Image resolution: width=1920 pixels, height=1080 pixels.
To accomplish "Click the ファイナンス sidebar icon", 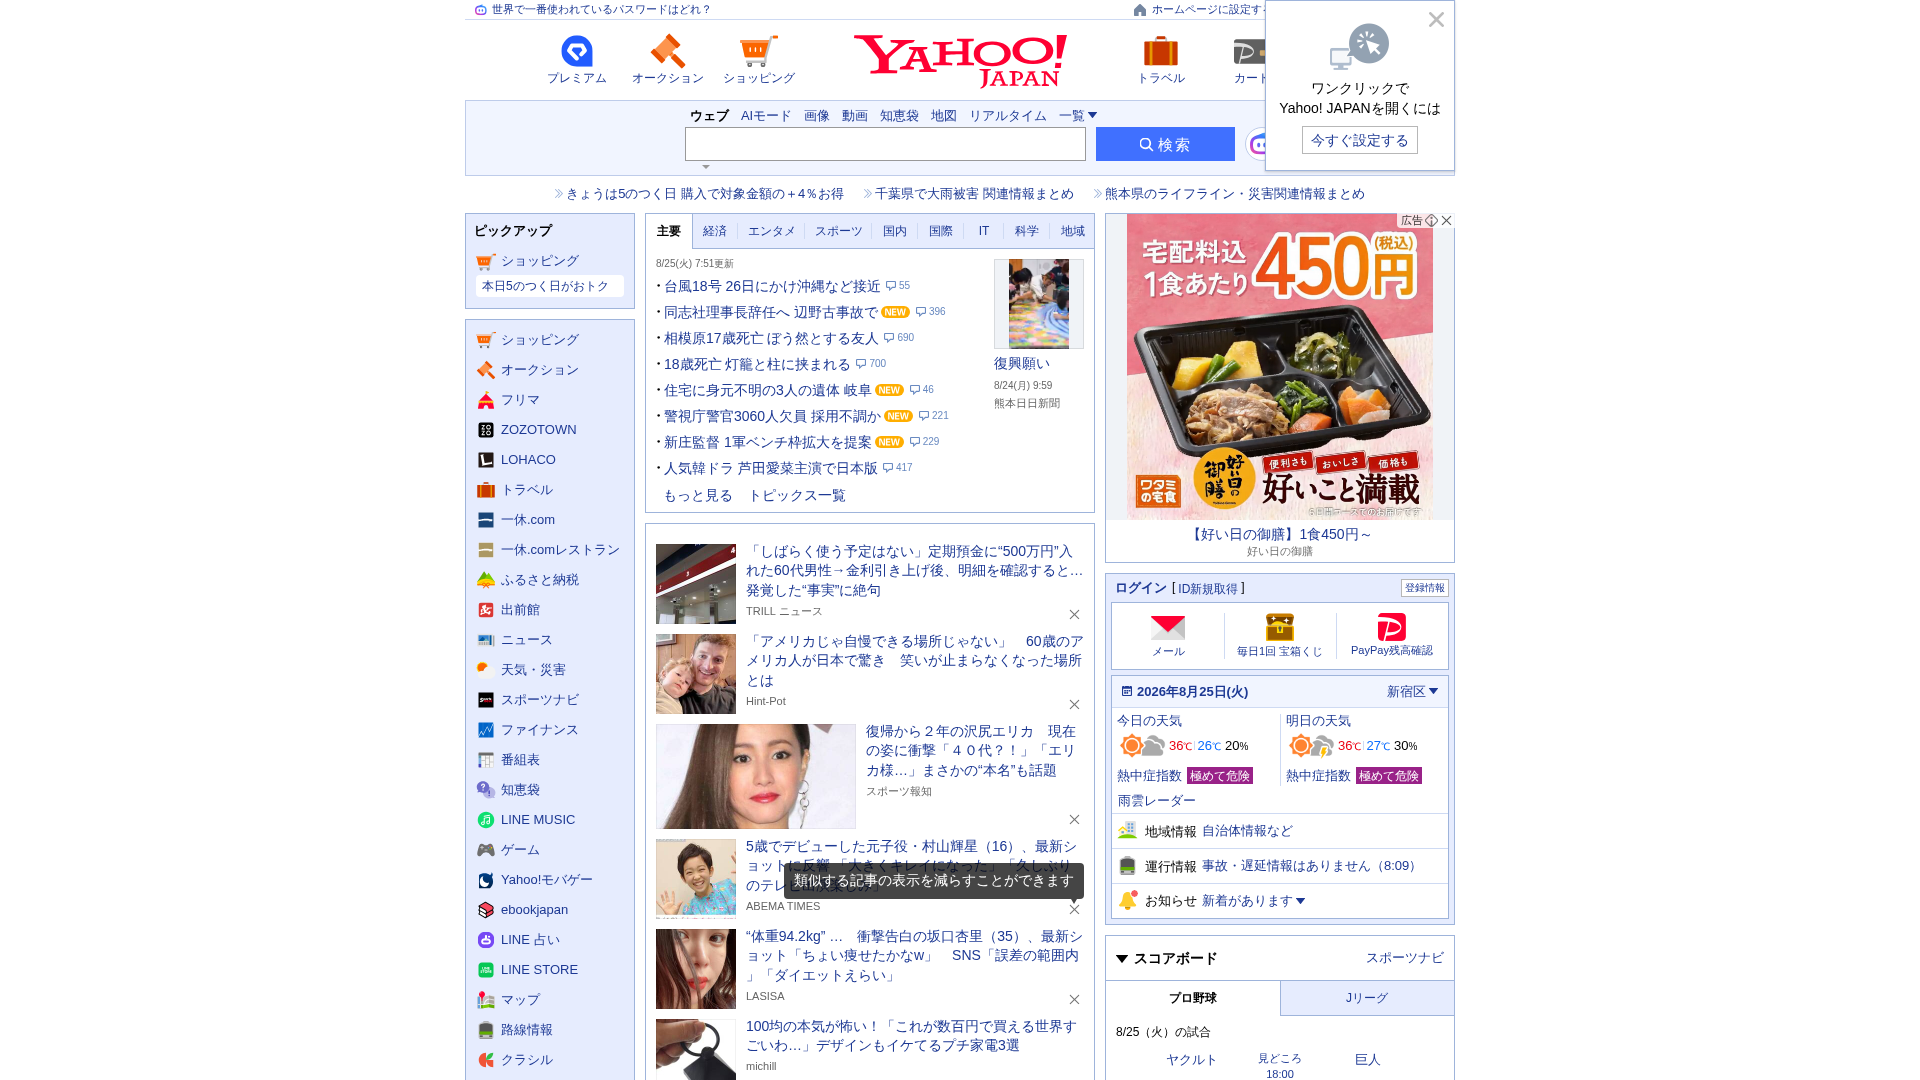I will pos(486,730).
